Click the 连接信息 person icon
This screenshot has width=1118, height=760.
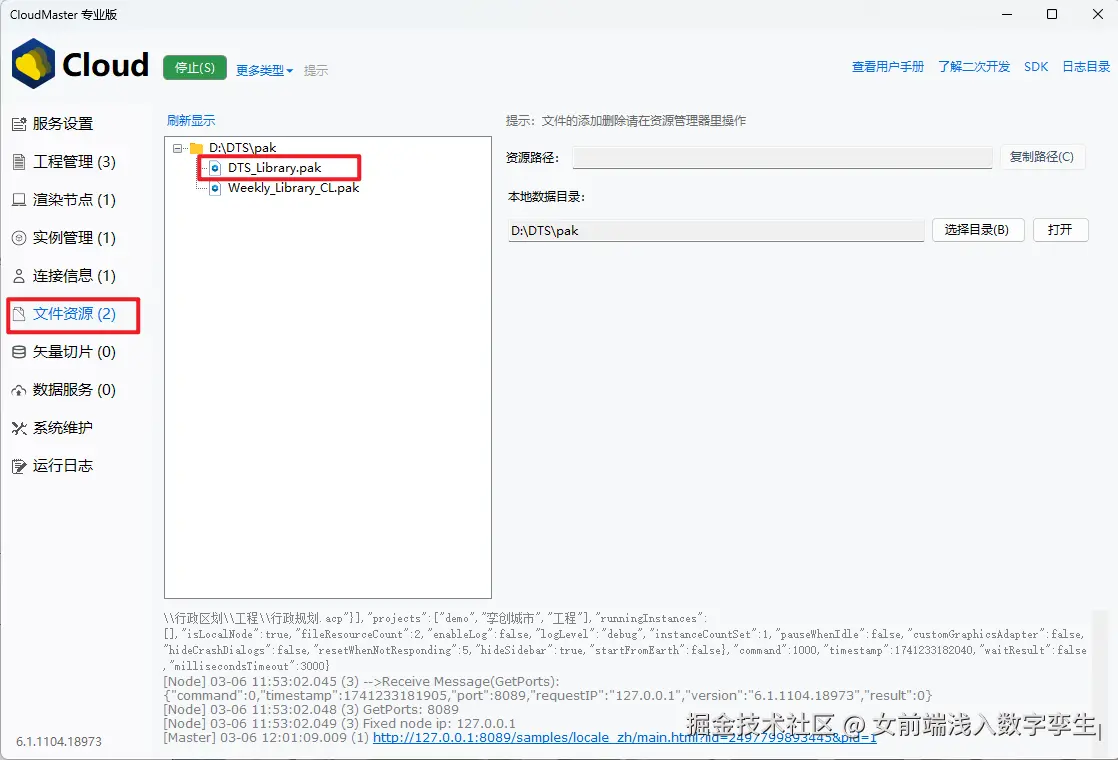pyautogui.click(x=19, y=276)
